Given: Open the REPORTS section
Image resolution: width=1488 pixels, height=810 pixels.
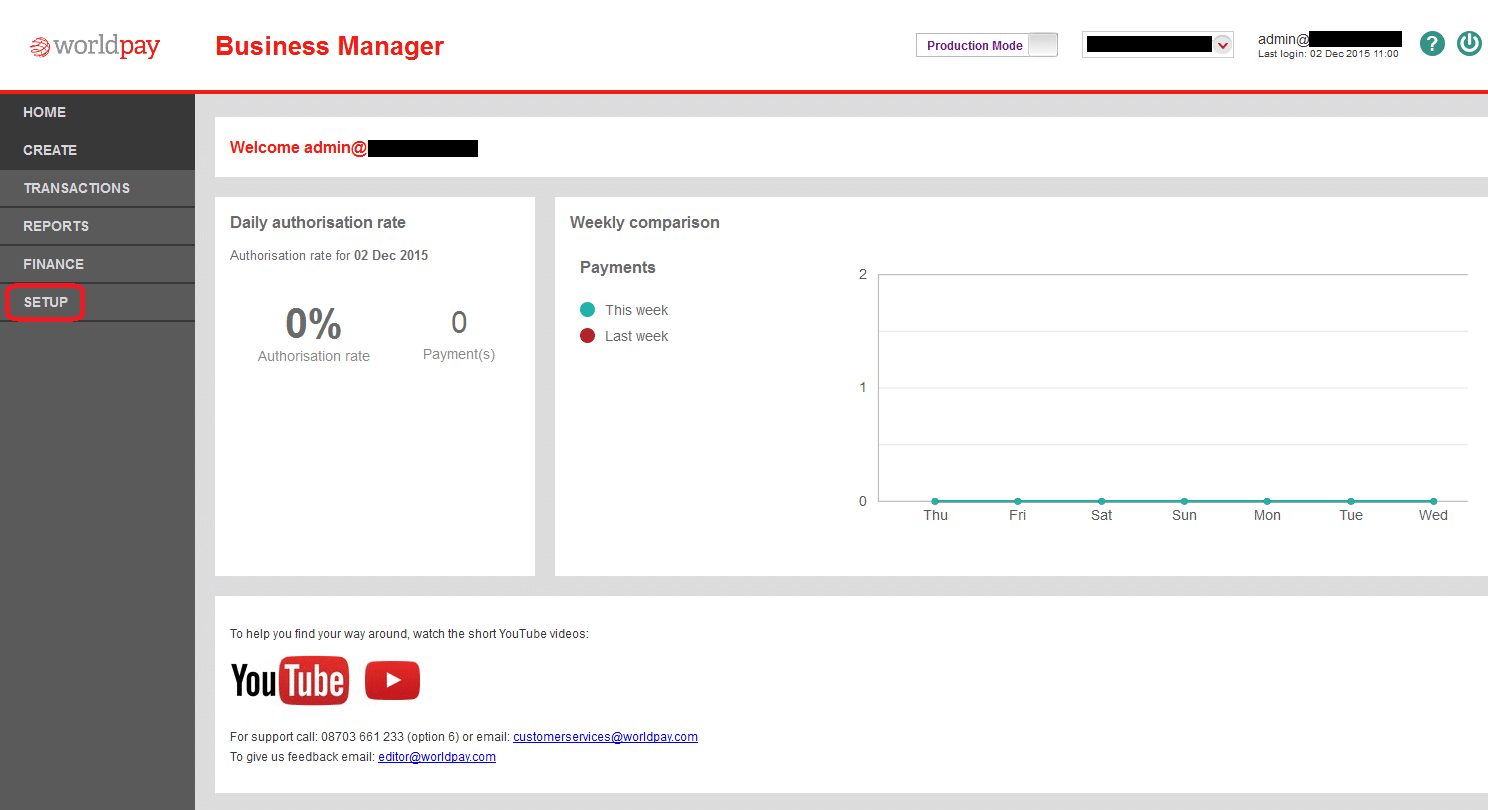Looking at the screenshot, I should [56, 226].
